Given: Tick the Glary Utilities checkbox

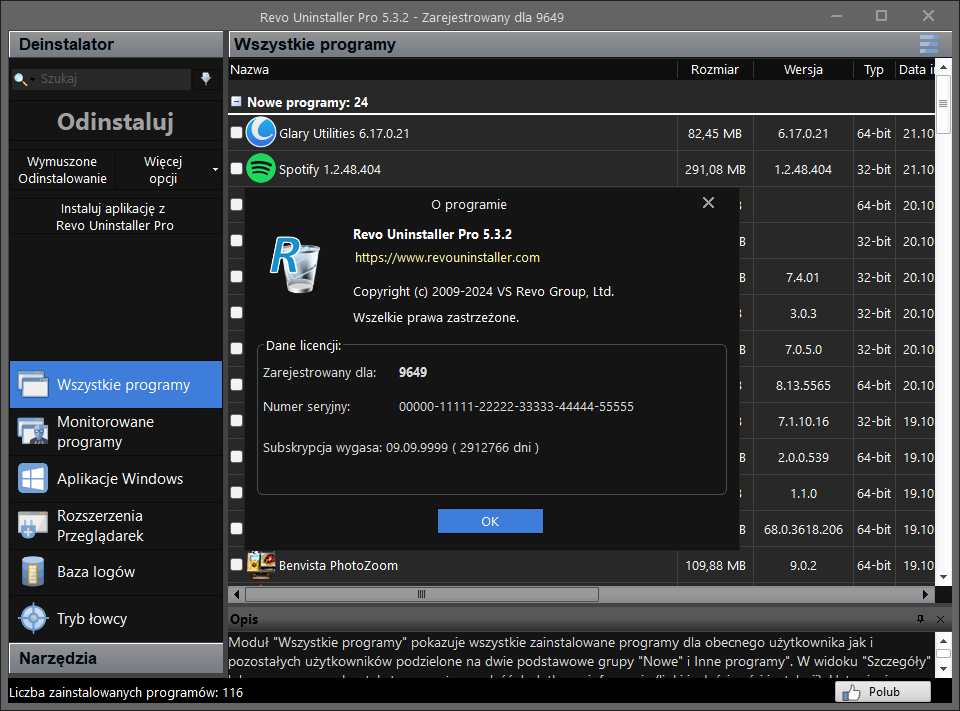Looking at the screenshot, I should (x=236, y=132).
